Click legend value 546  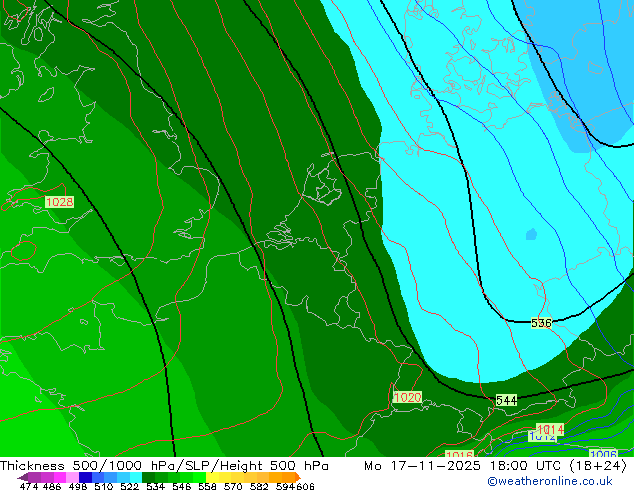182,486
